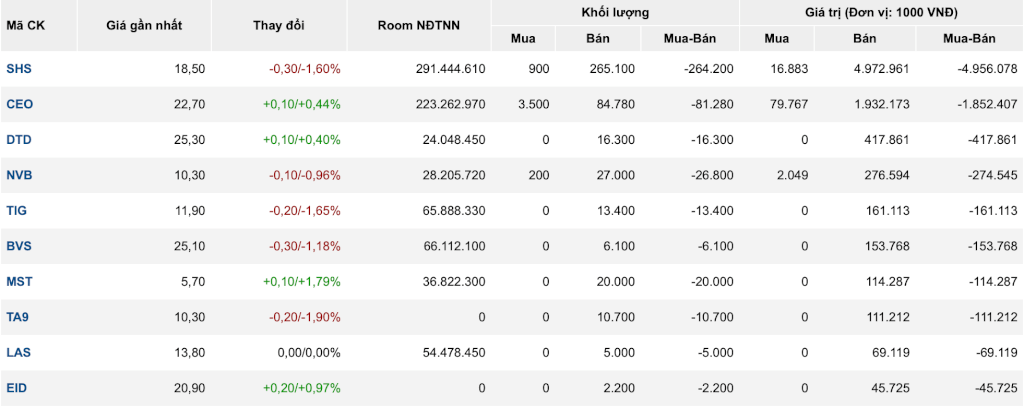This screenshot has width=1024, height=408.
Task: Click EID sell volume 2.200
Action: 620,388
